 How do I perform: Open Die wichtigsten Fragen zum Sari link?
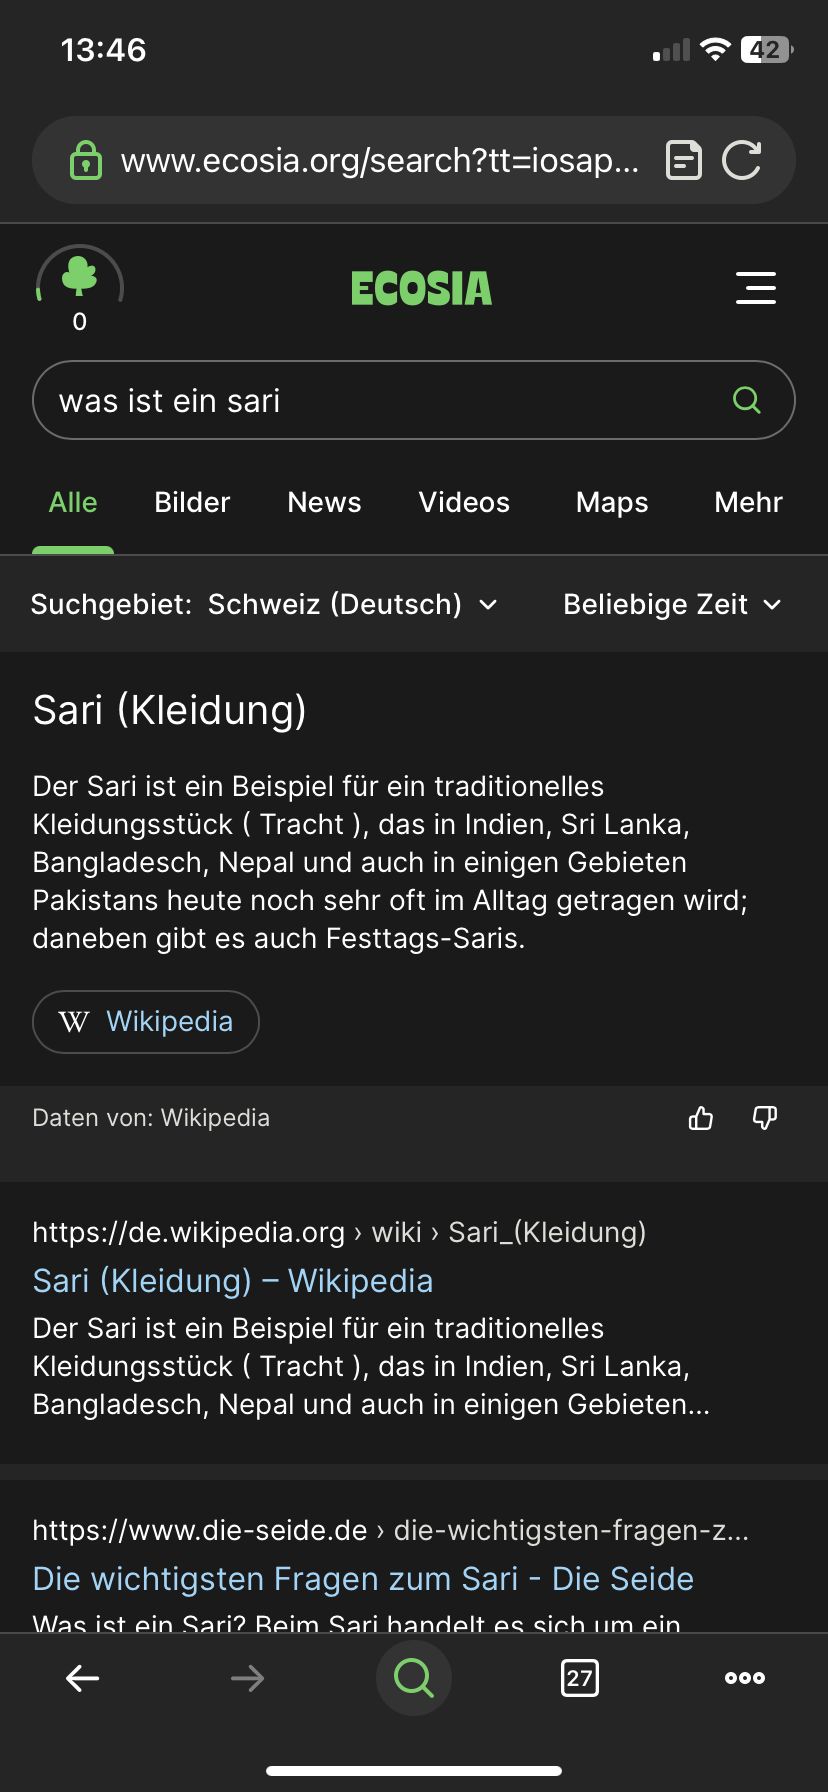point(363,1579)
